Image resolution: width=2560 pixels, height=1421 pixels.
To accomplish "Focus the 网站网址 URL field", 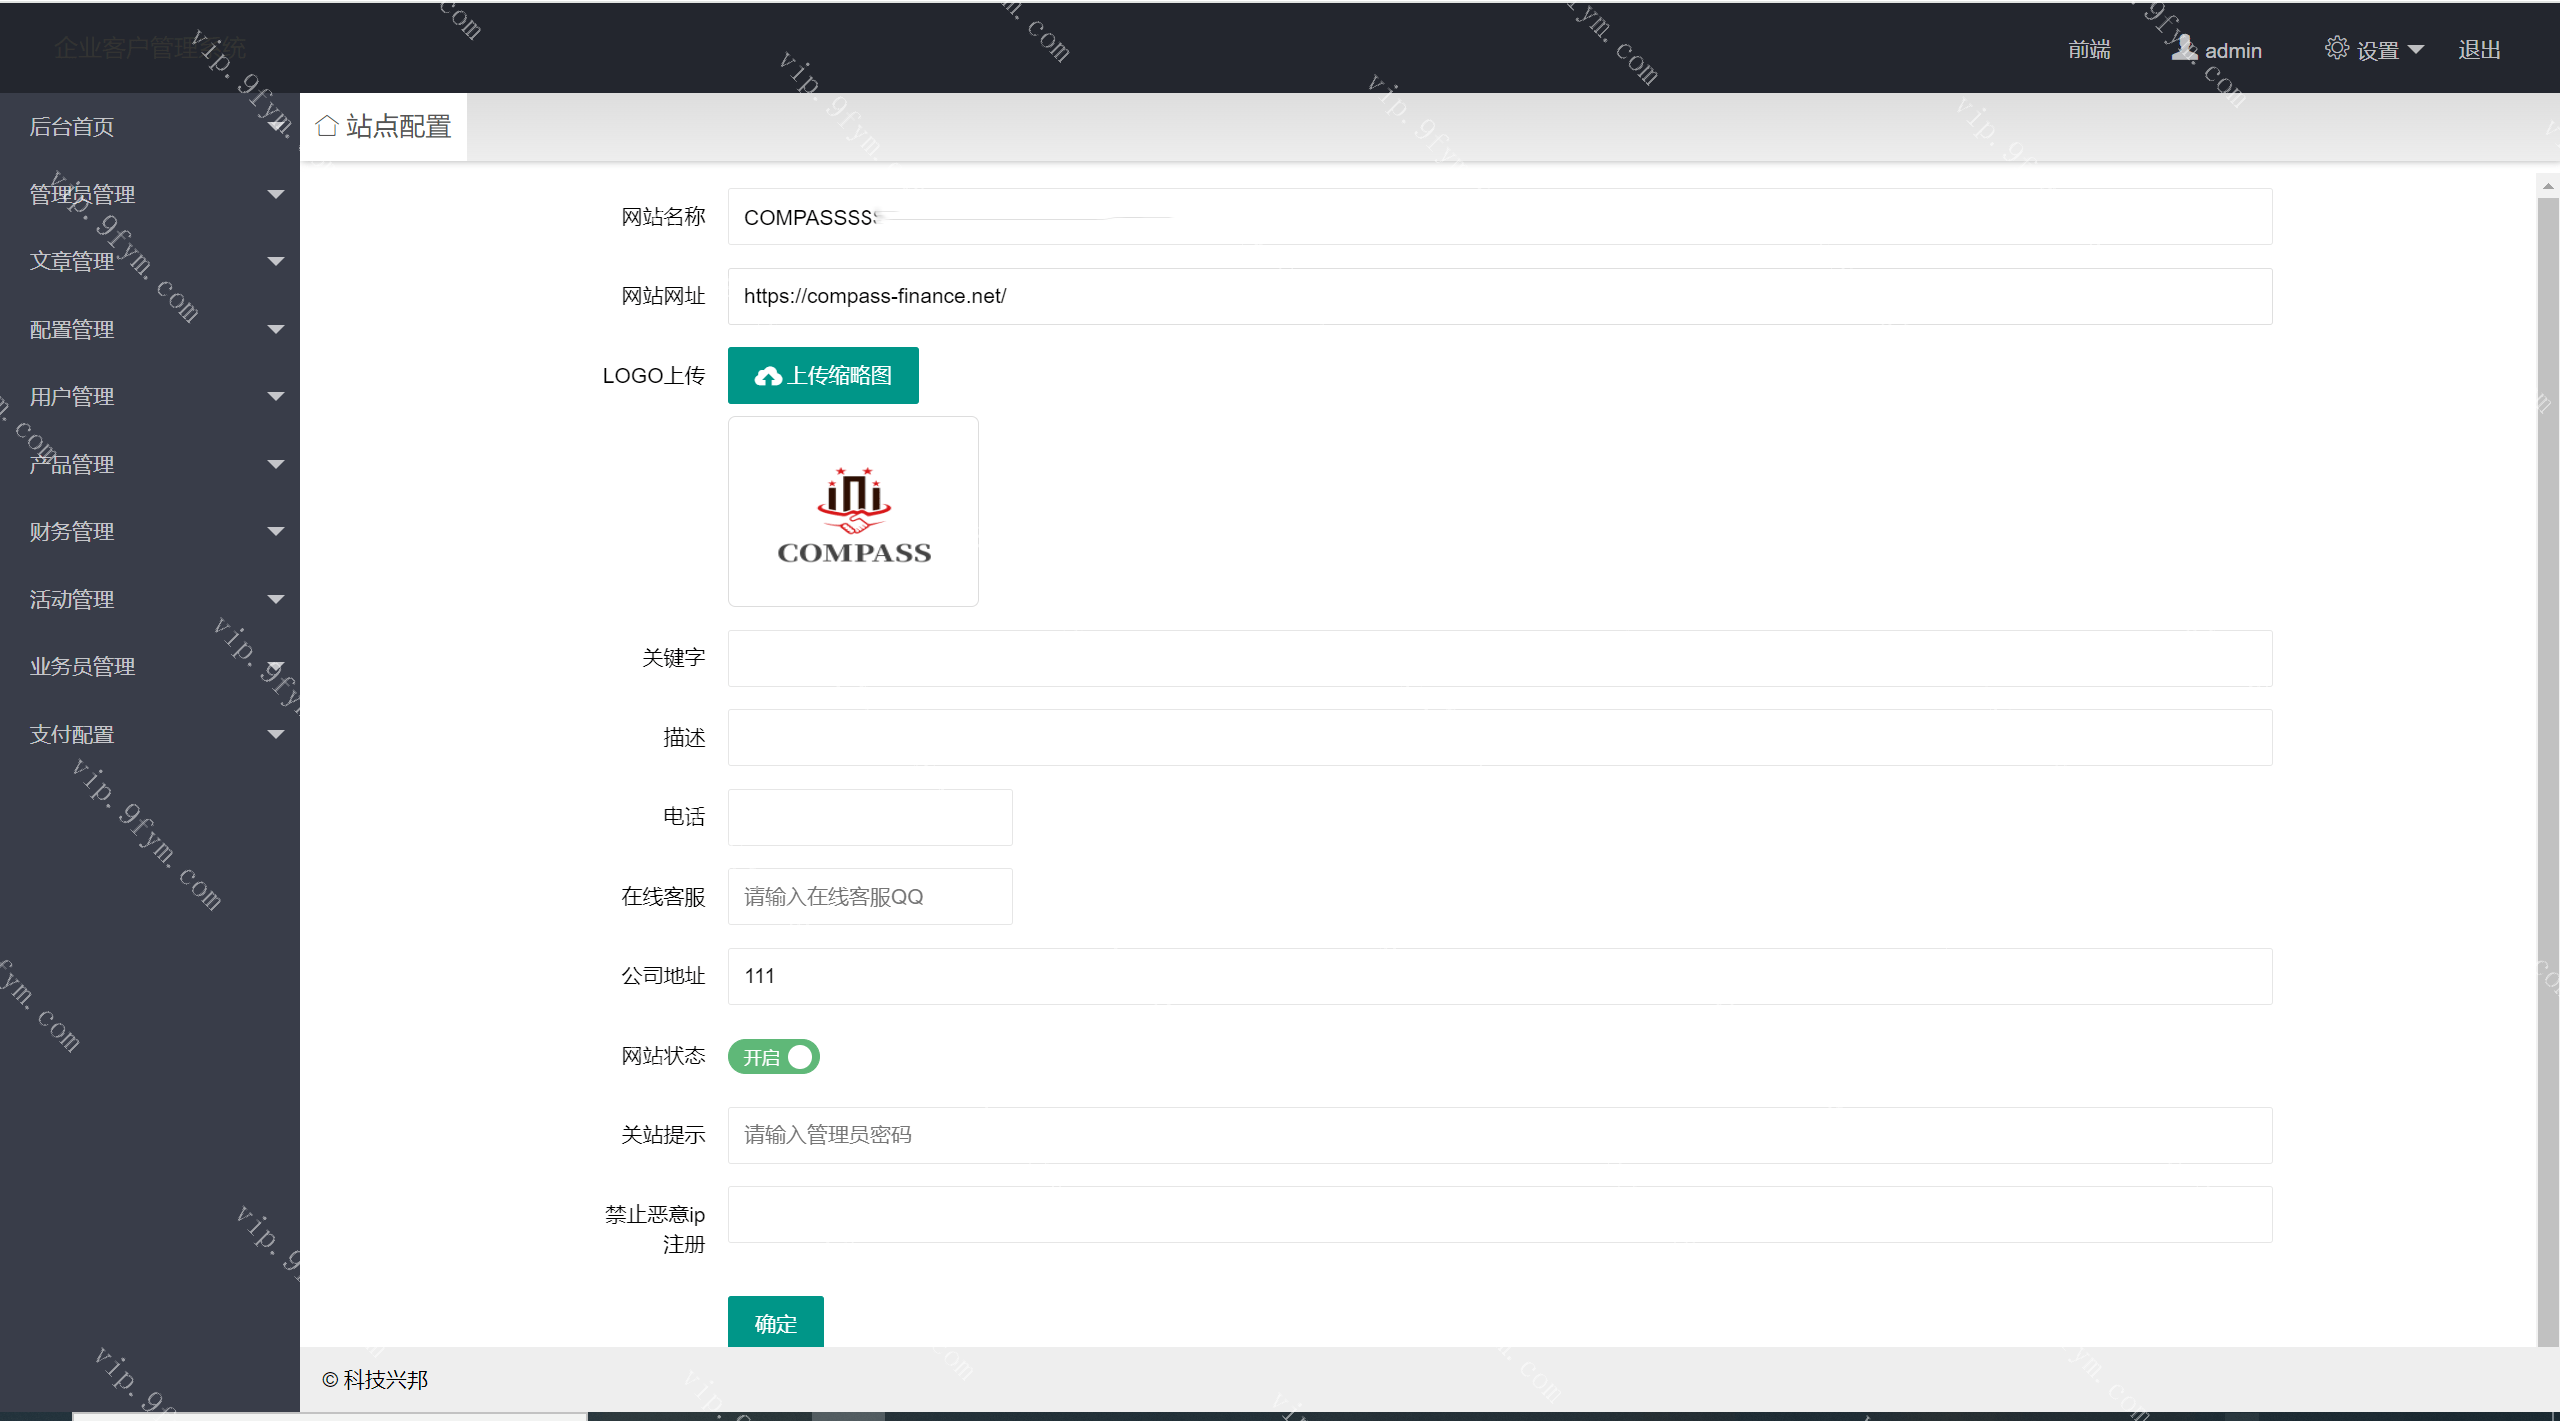I will tap(1499, 296).
